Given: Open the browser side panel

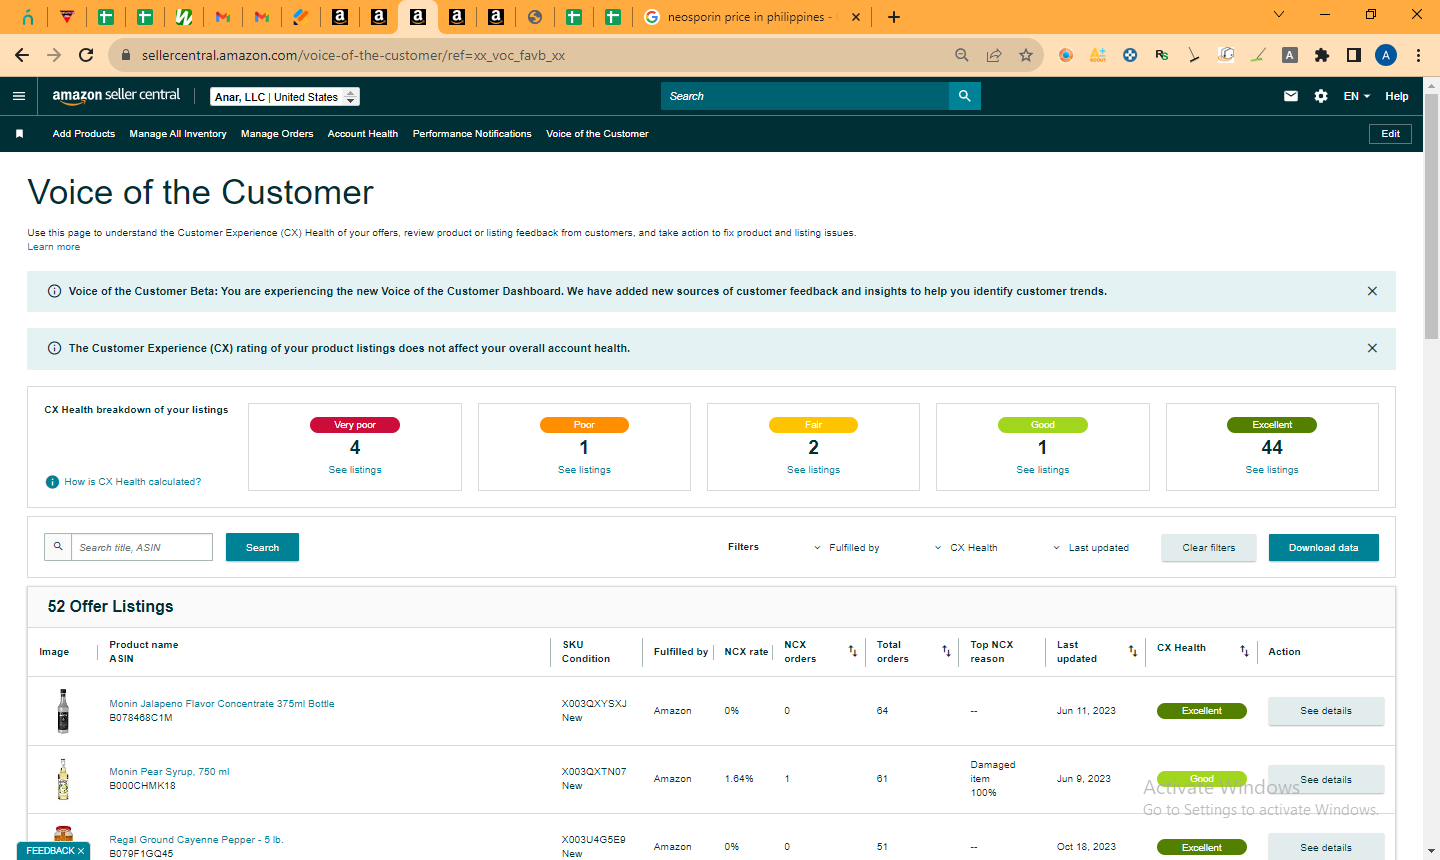Looking at the screenshot, I should (1354, 55).
